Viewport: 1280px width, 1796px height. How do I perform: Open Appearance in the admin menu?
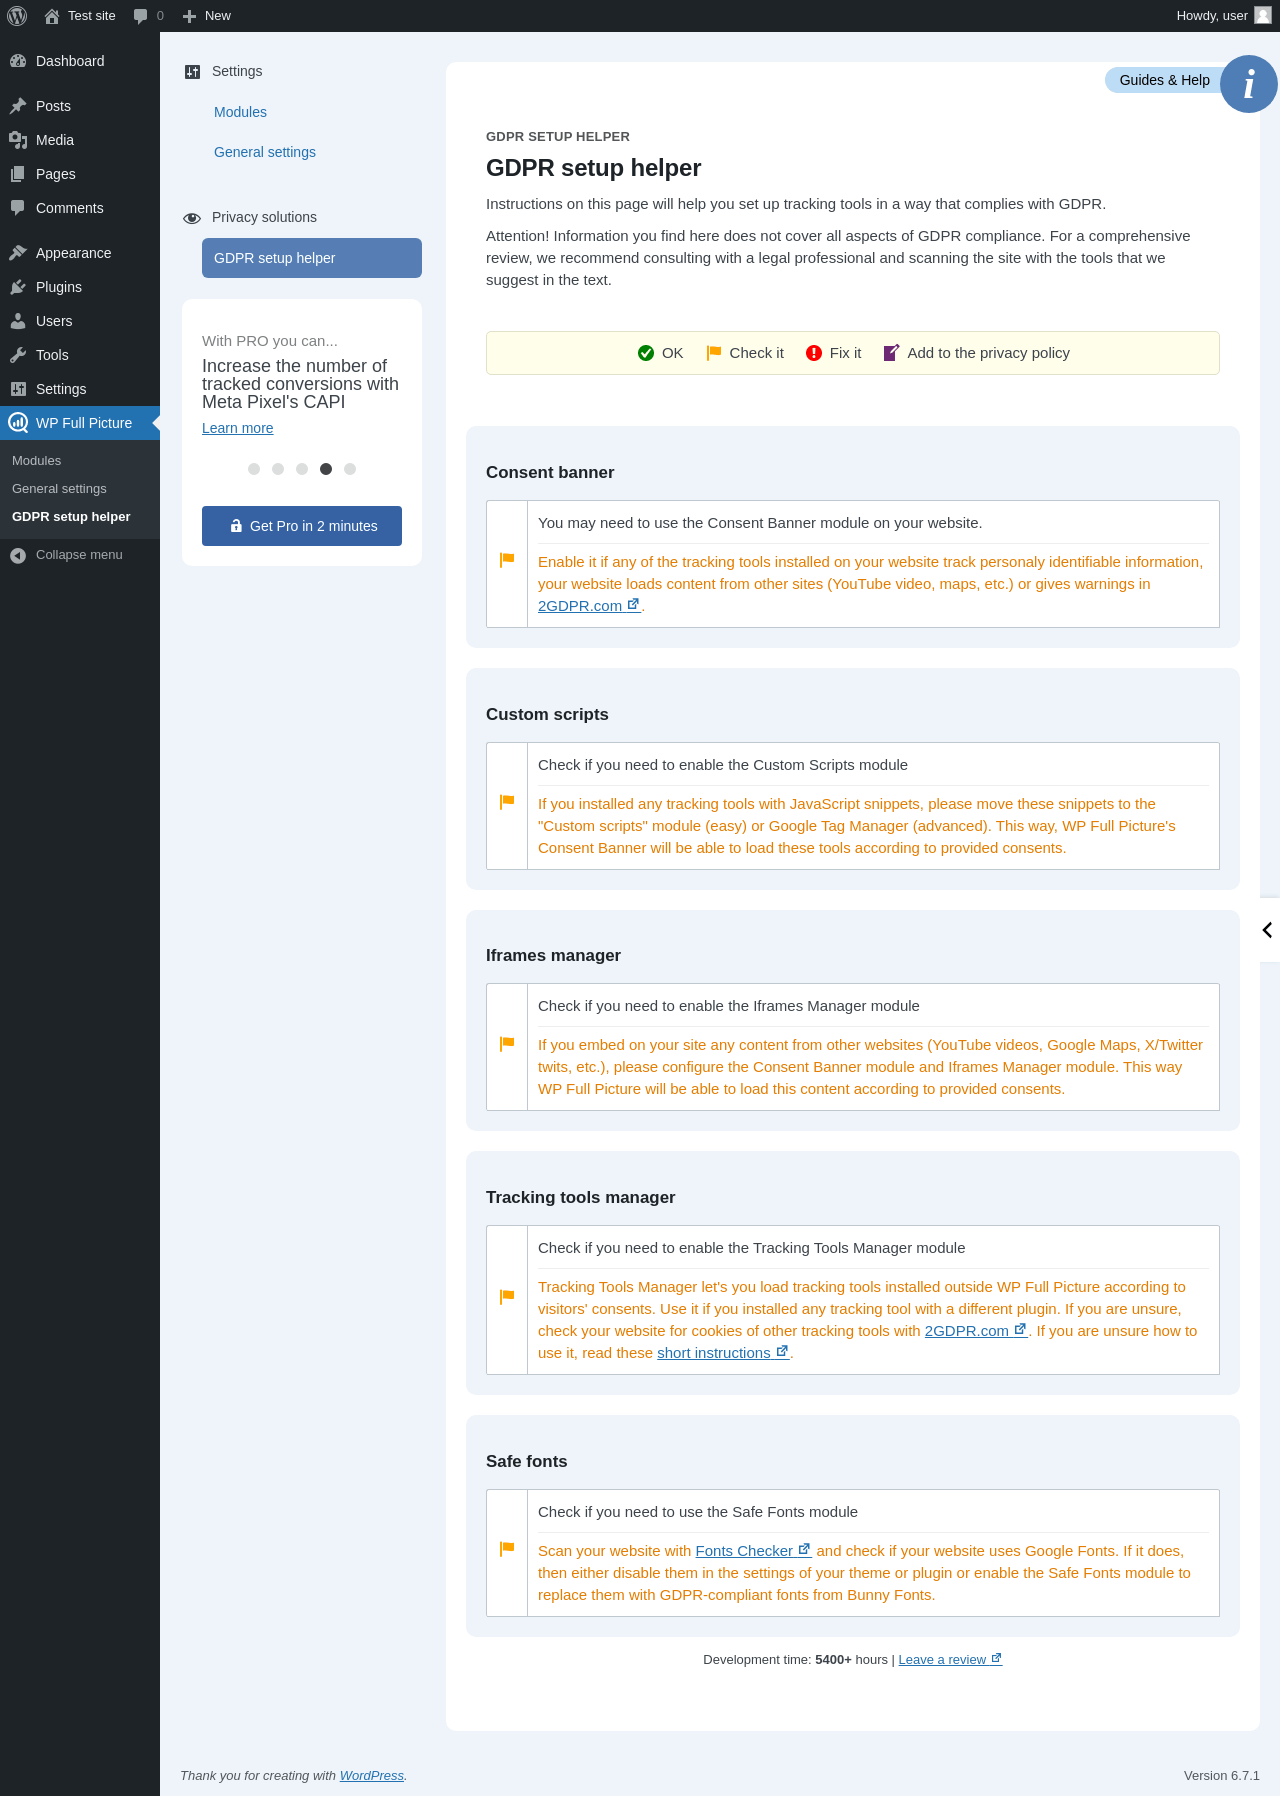(73, 253)
